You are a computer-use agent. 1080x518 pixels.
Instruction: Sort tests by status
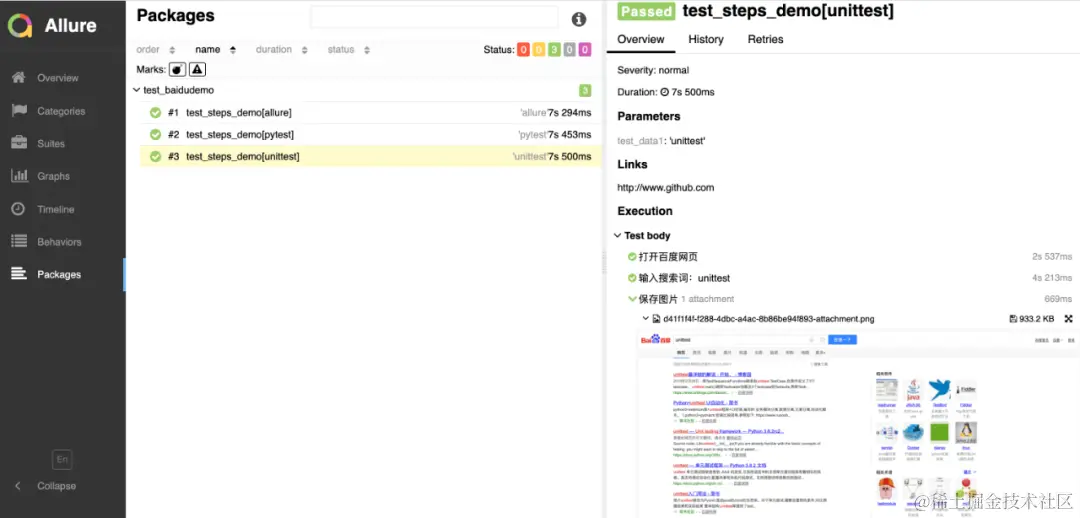[349, 50]
